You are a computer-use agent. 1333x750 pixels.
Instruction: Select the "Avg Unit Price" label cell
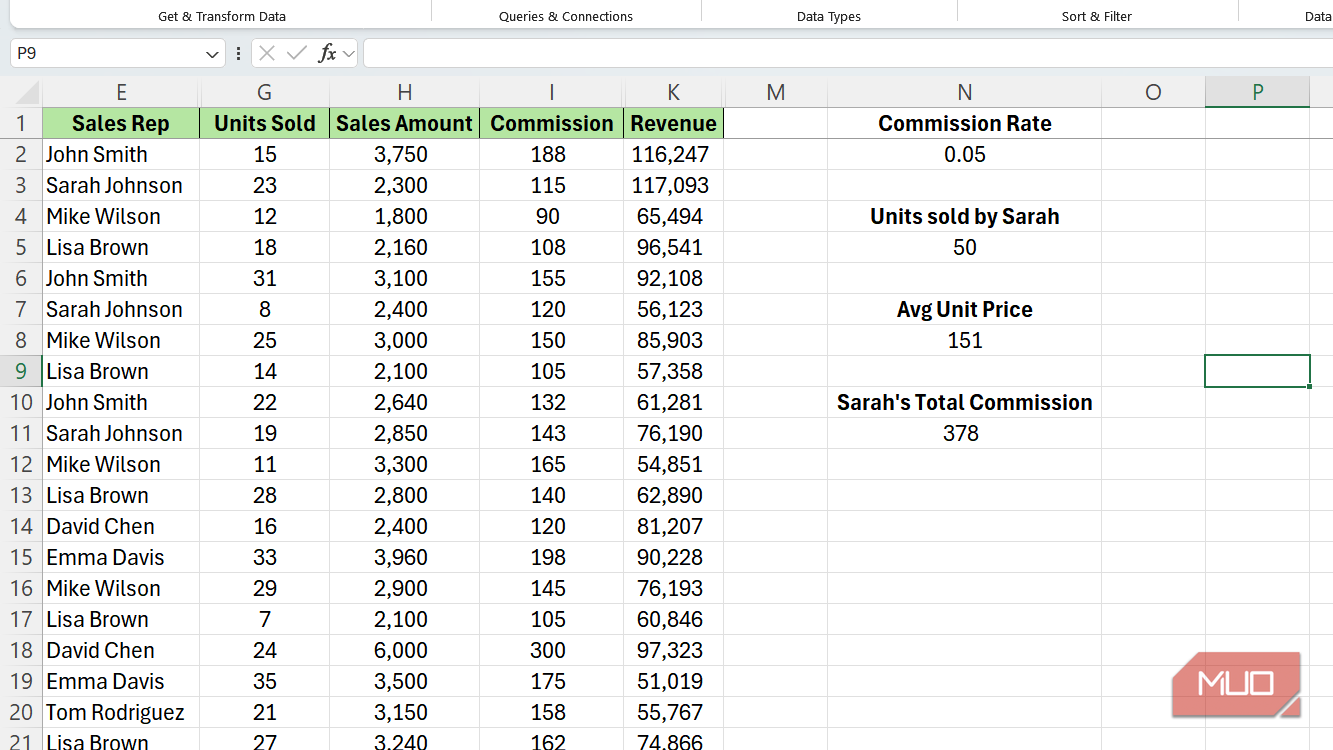click(964, 310)
